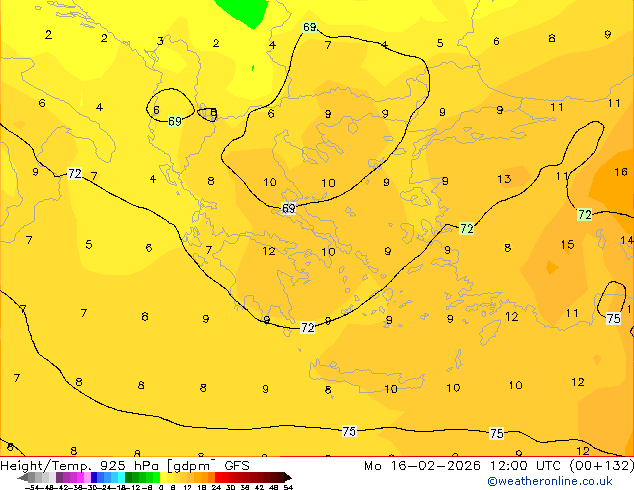The width and height of the screenshot is (634, 490).
Task: Click the temperature value "3" on the map
Action: [x=160, y=41]
